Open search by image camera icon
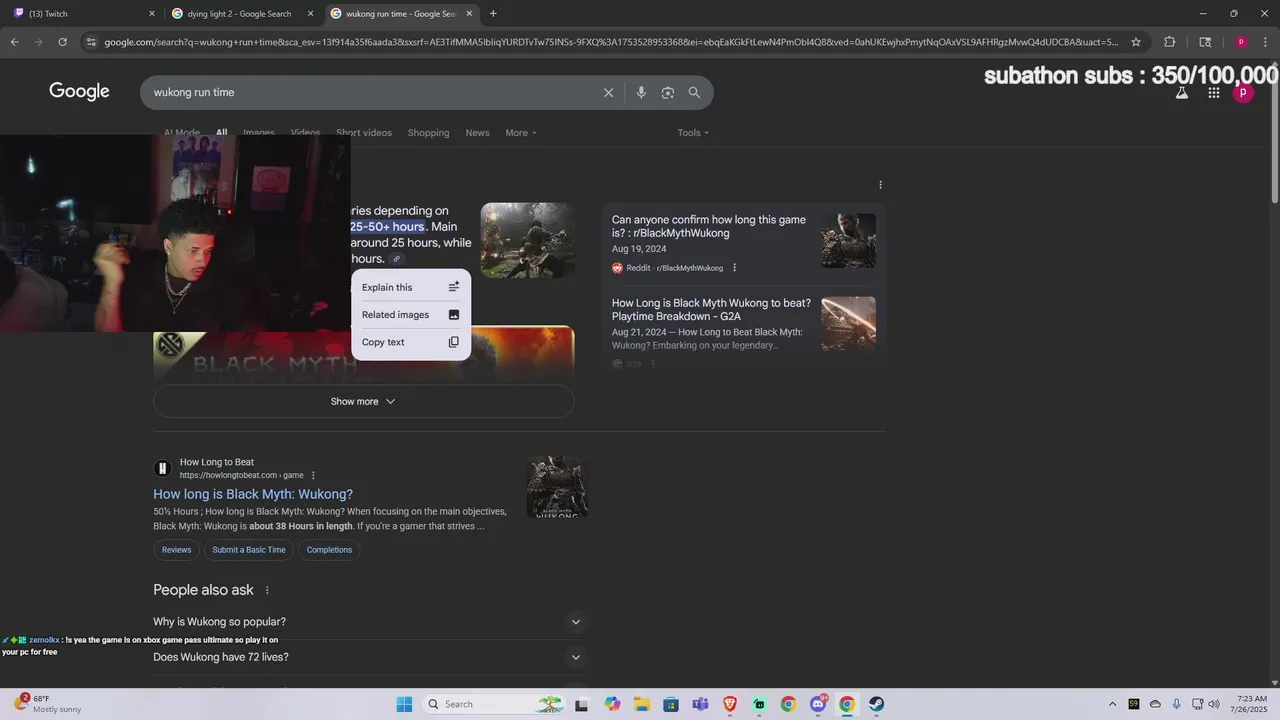The height and width of the screenshot is (720, 1280). [x=667, y=92]
